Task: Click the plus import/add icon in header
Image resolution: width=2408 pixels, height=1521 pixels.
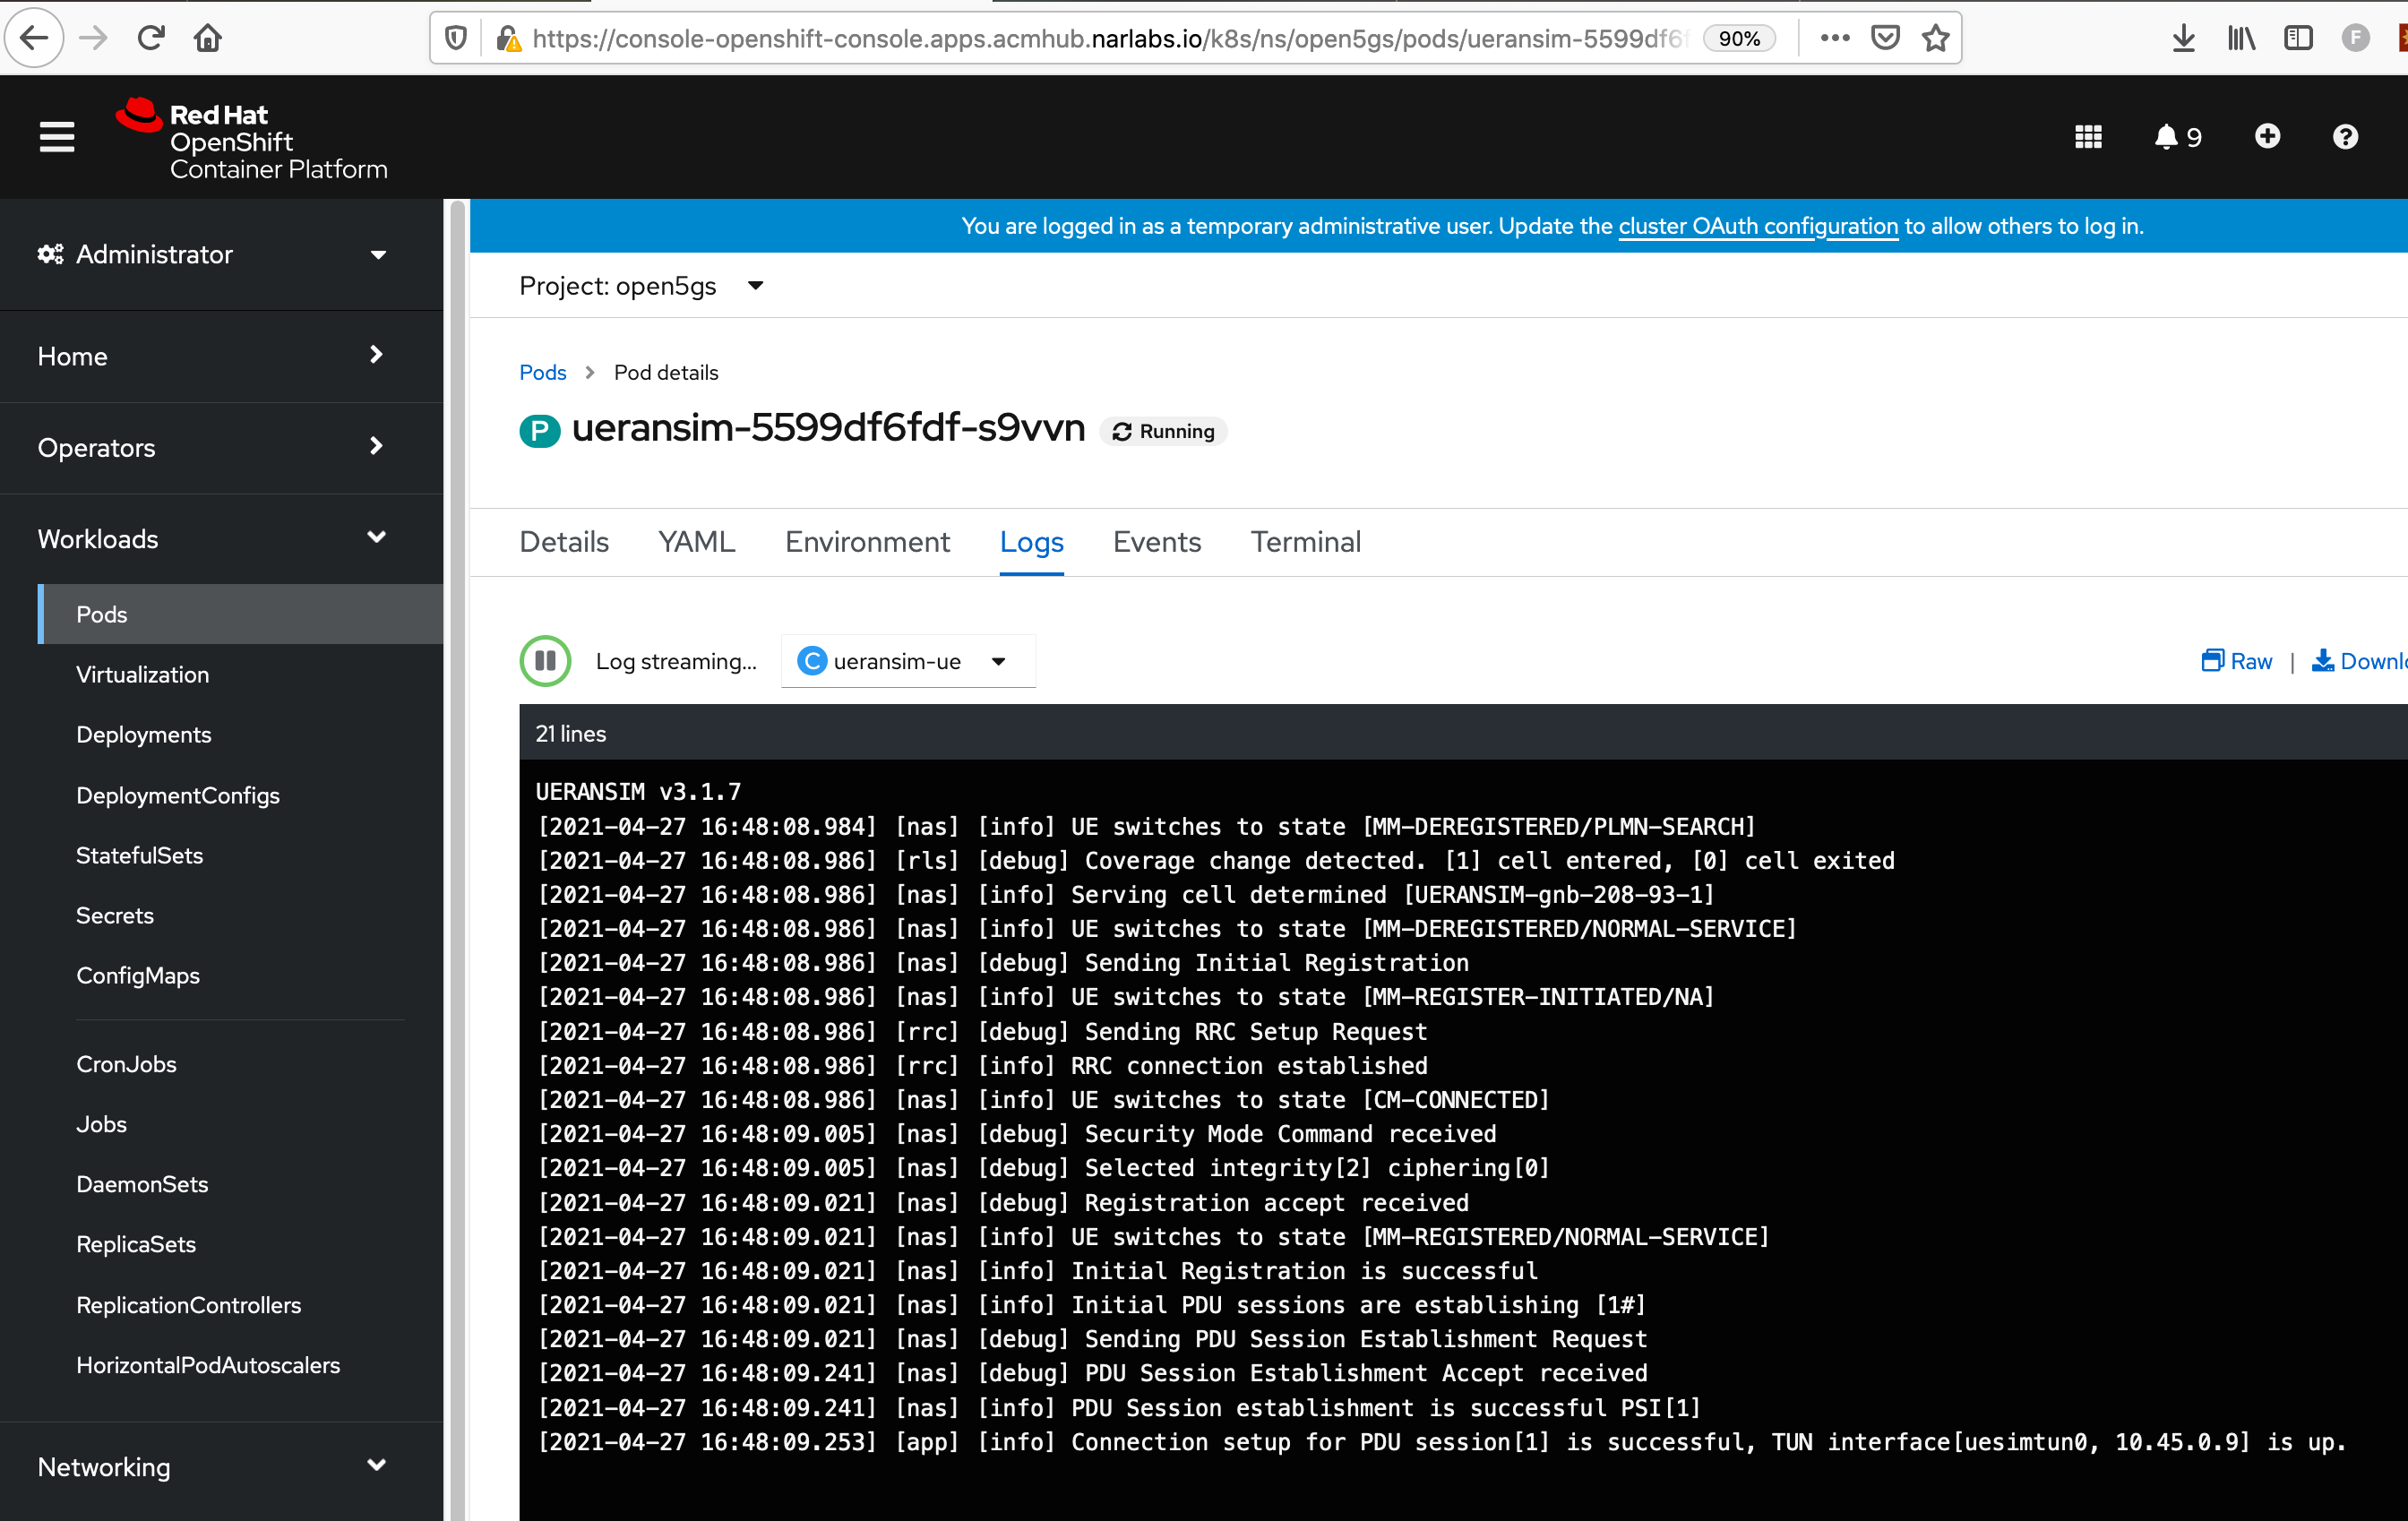Action: 2267,137
